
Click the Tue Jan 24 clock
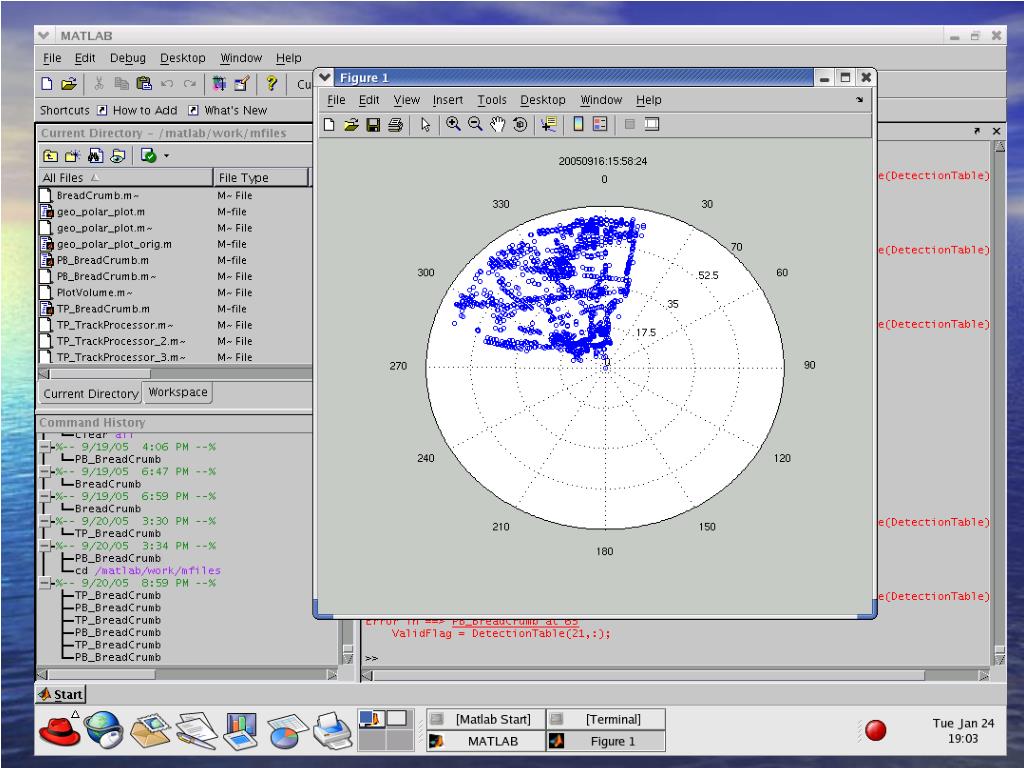pos(963,731)
